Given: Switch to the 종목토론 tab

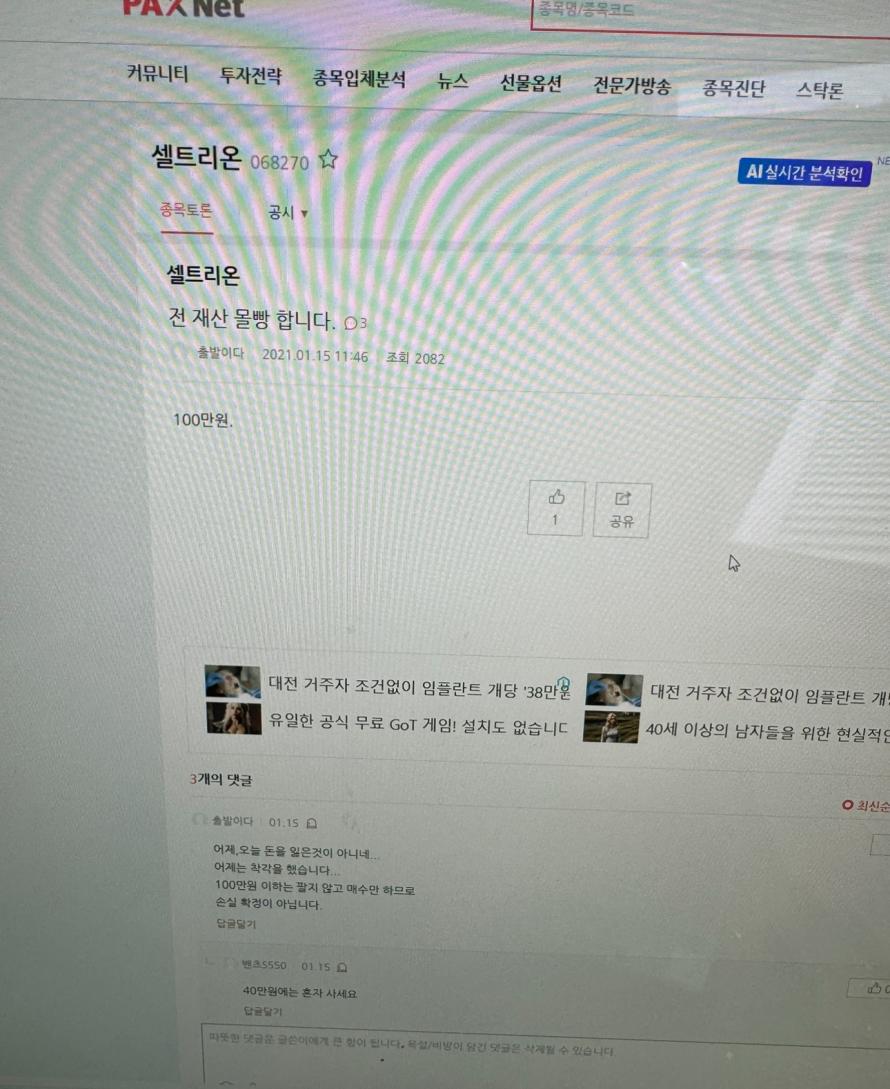Looking at the screenshot, I should 186,210.
